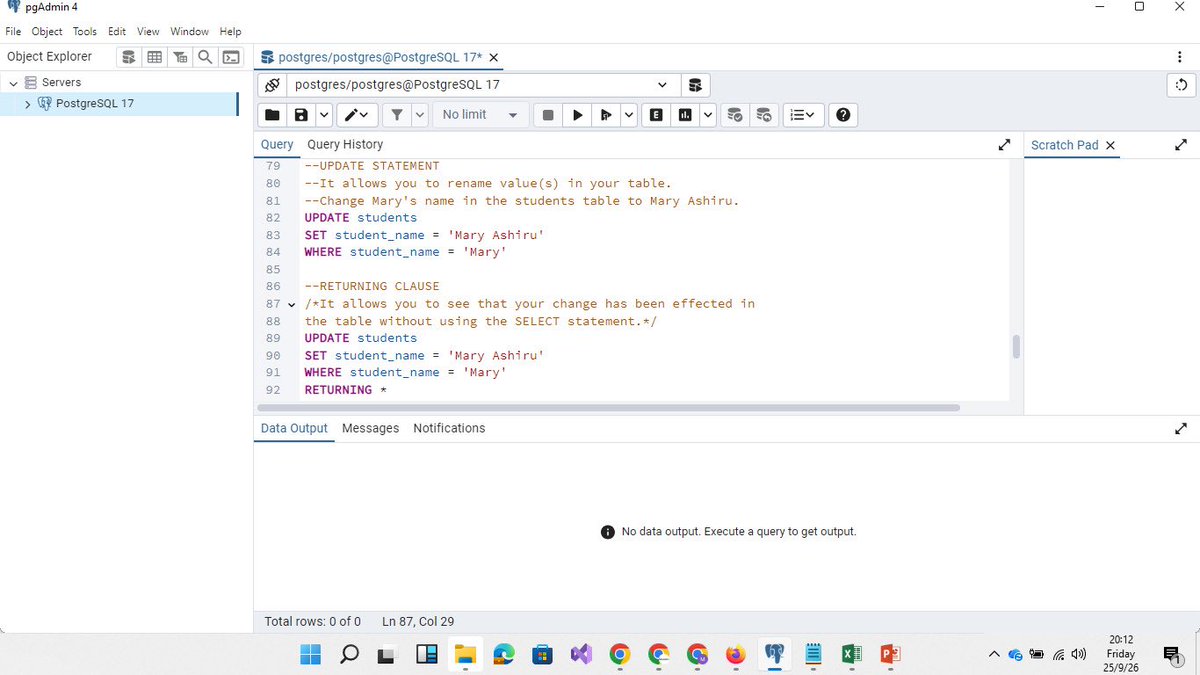Close the postgres/postgres@PostgreSQL 17 query tab
Image resolution: width=1200 pixels, height=675 pixels.
coord(494,57)
